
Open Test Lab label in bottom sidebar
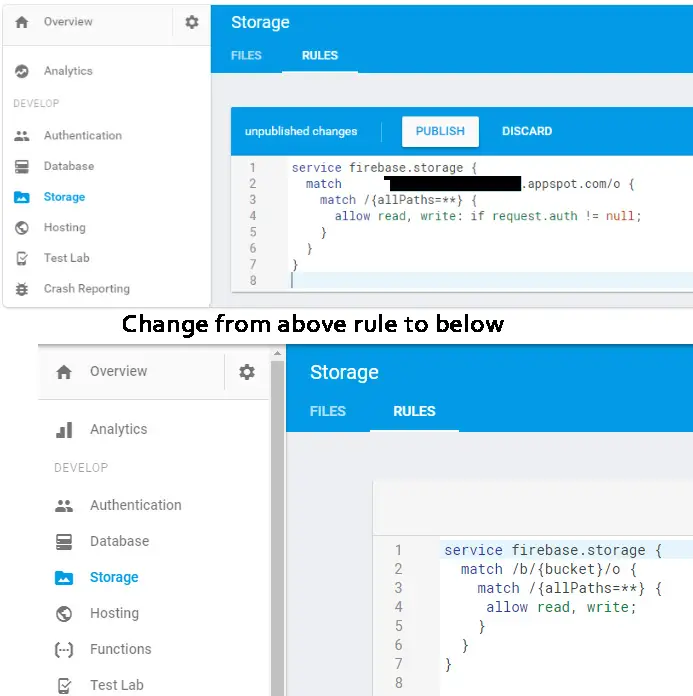tap(117, 685)
